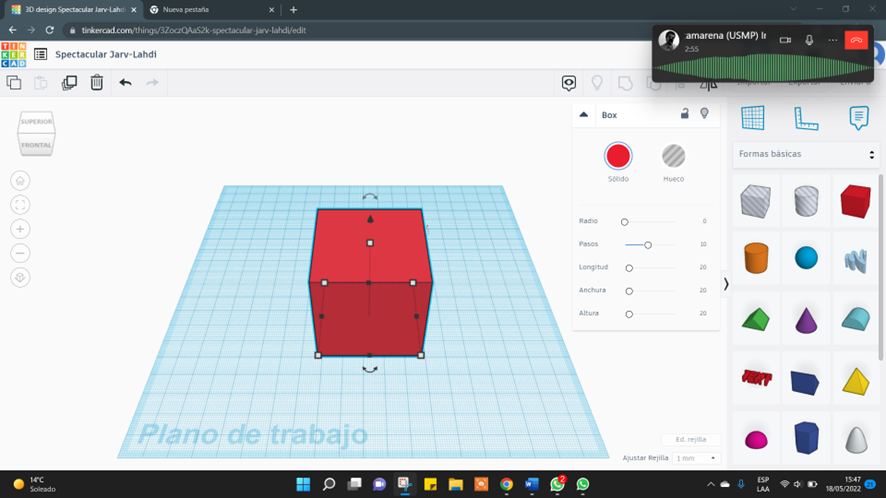
Task: Toggle the Notes visibility icon in toolbar
Action: click(x=569, y=83)
